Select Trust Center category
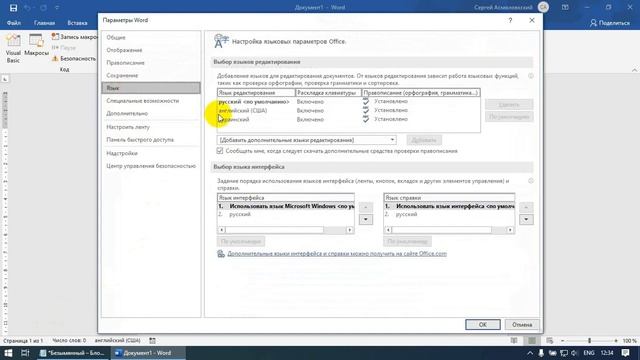The width and height of the screenshot is (640, 360). point(151,166)
